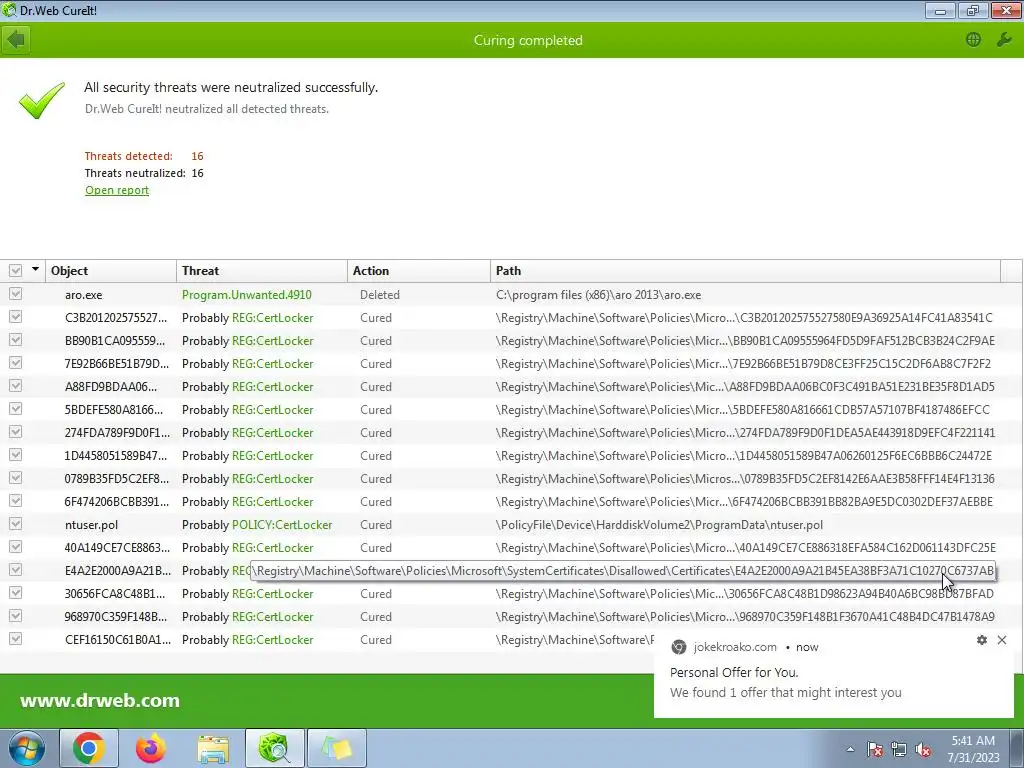Image resolution: width=1024 pixels, height=768 pixels.
Task: Open the report link
Action: (117, 190)
